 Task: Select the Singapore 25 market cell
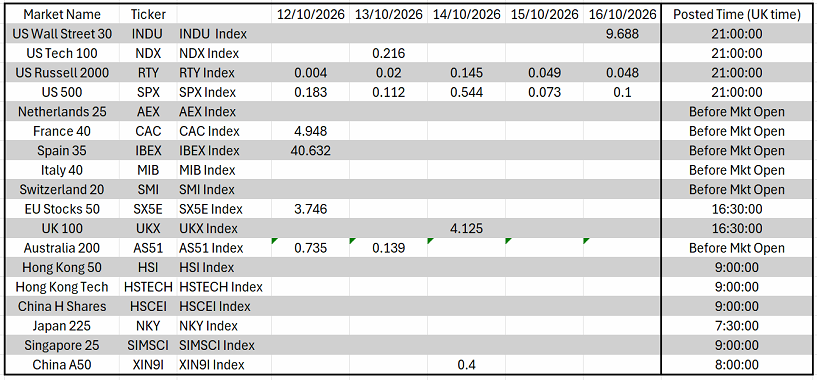(x=62, y=345)
